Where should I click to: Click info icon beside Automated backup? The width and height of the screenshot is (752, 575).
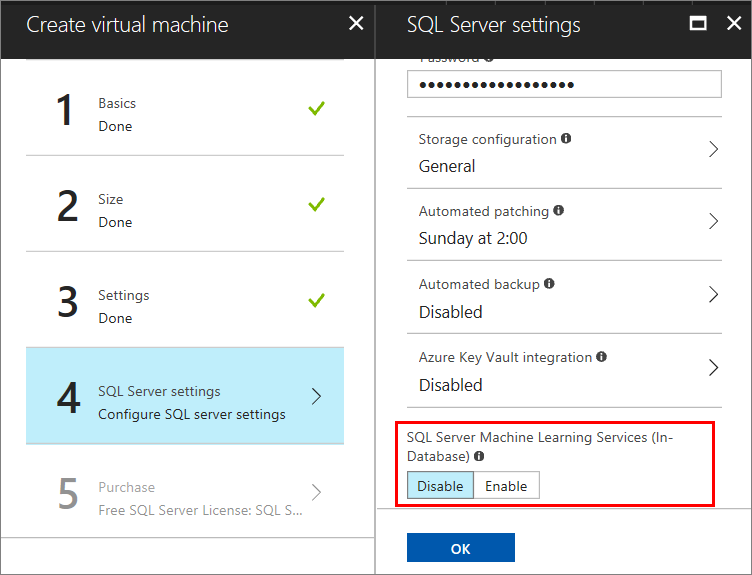coord(549,284)
